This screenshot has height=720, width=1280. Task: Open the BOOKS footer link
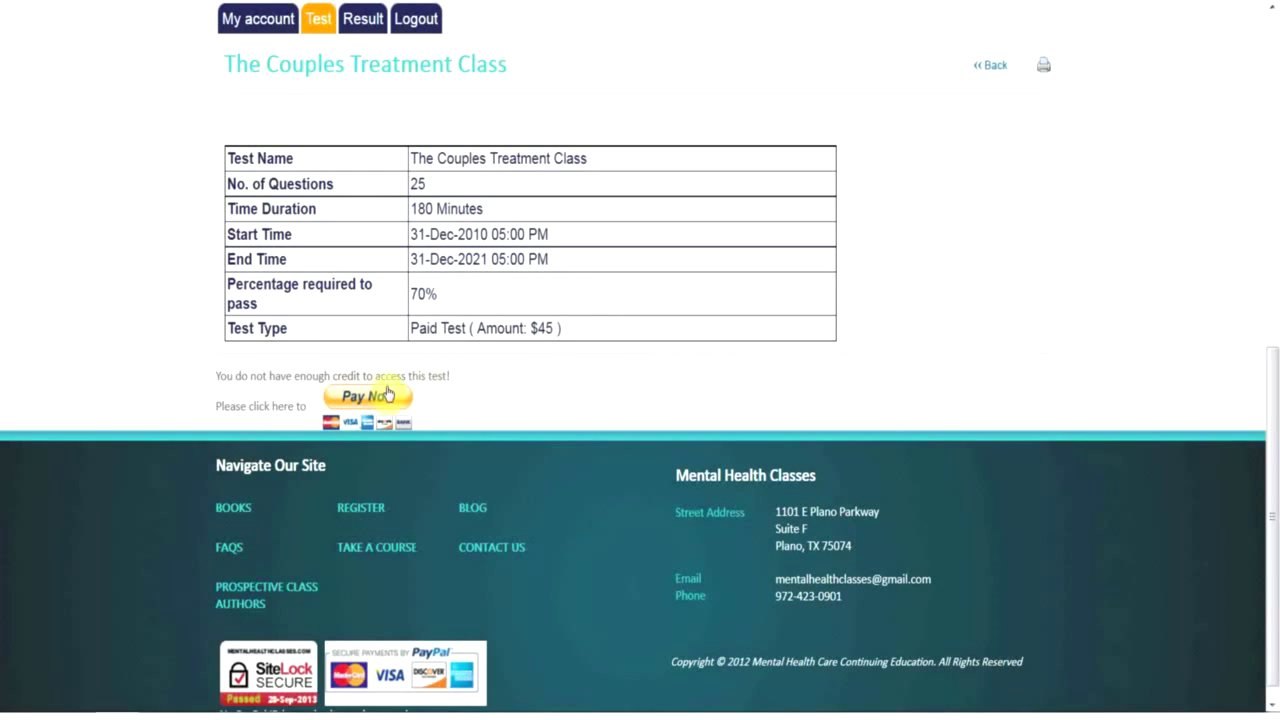click(233, 508)
